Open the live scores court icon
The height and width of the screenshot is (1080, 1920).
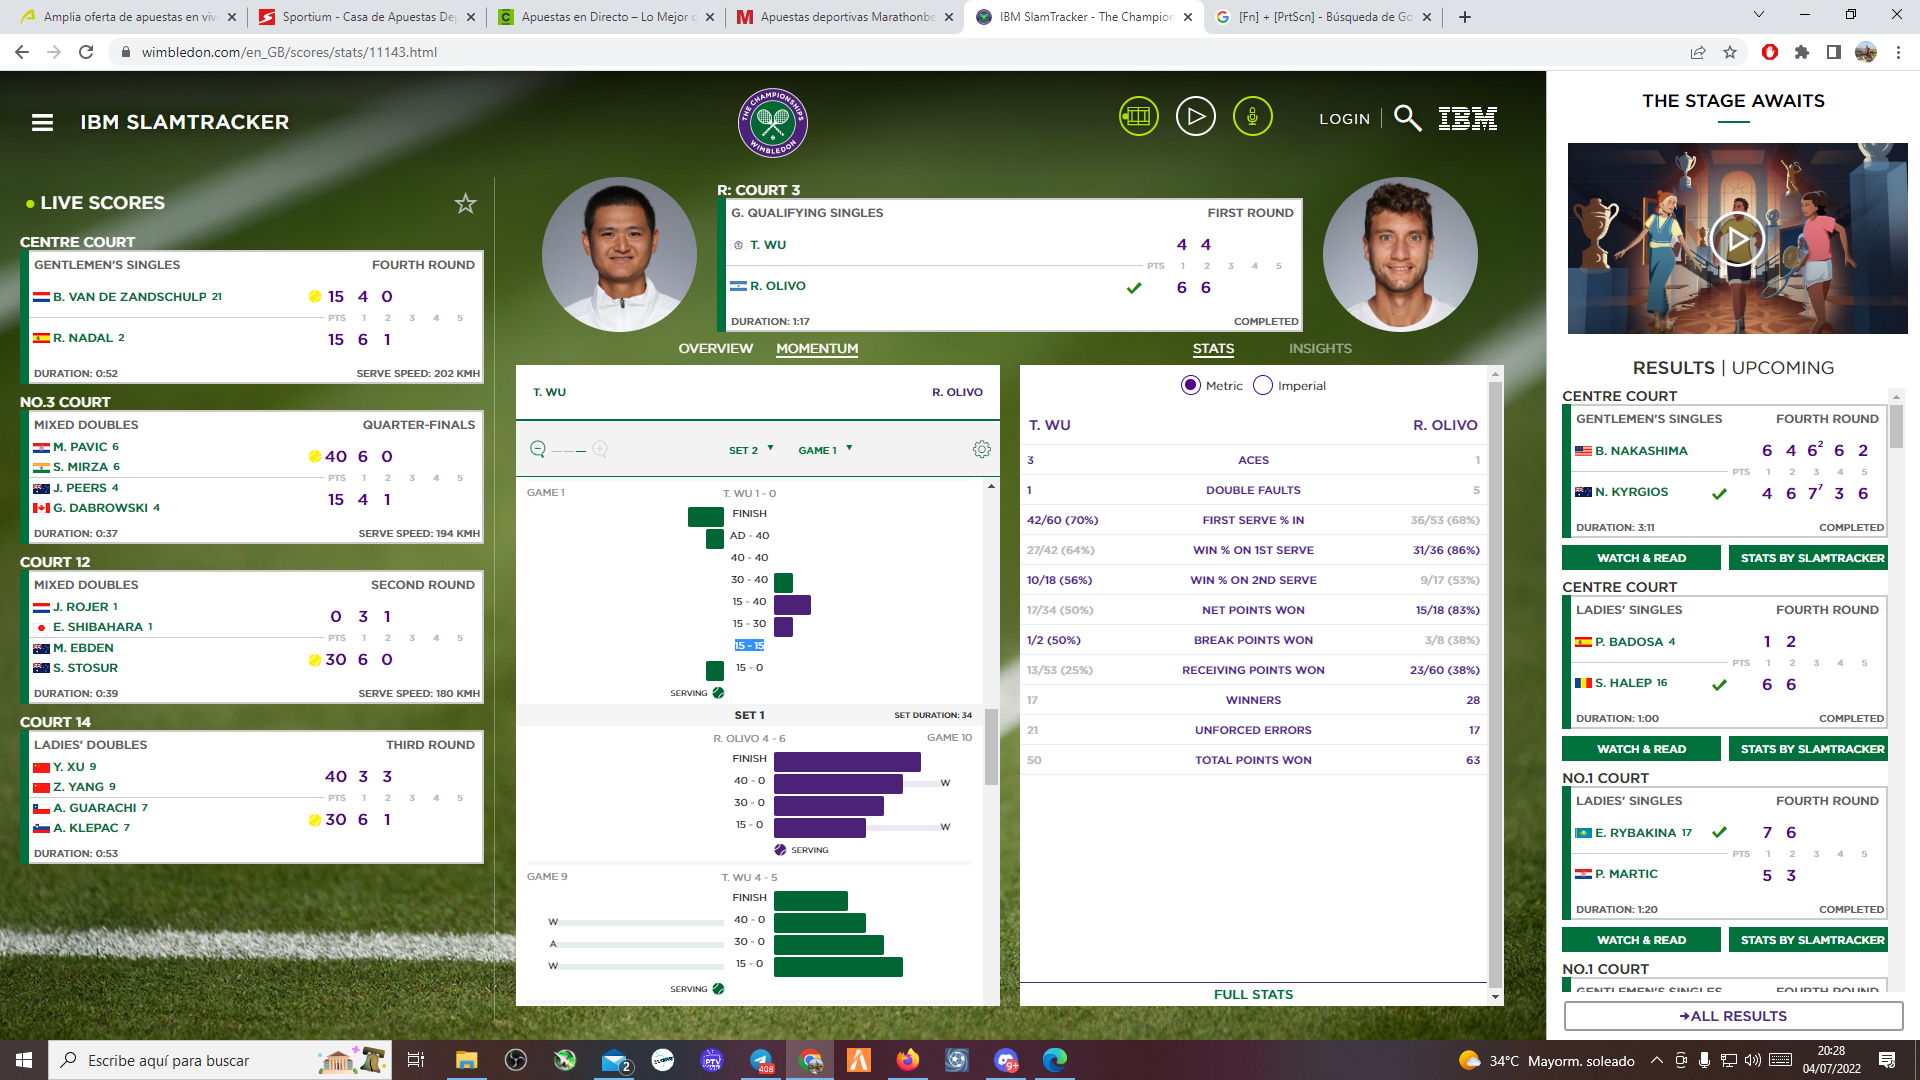1138,117
